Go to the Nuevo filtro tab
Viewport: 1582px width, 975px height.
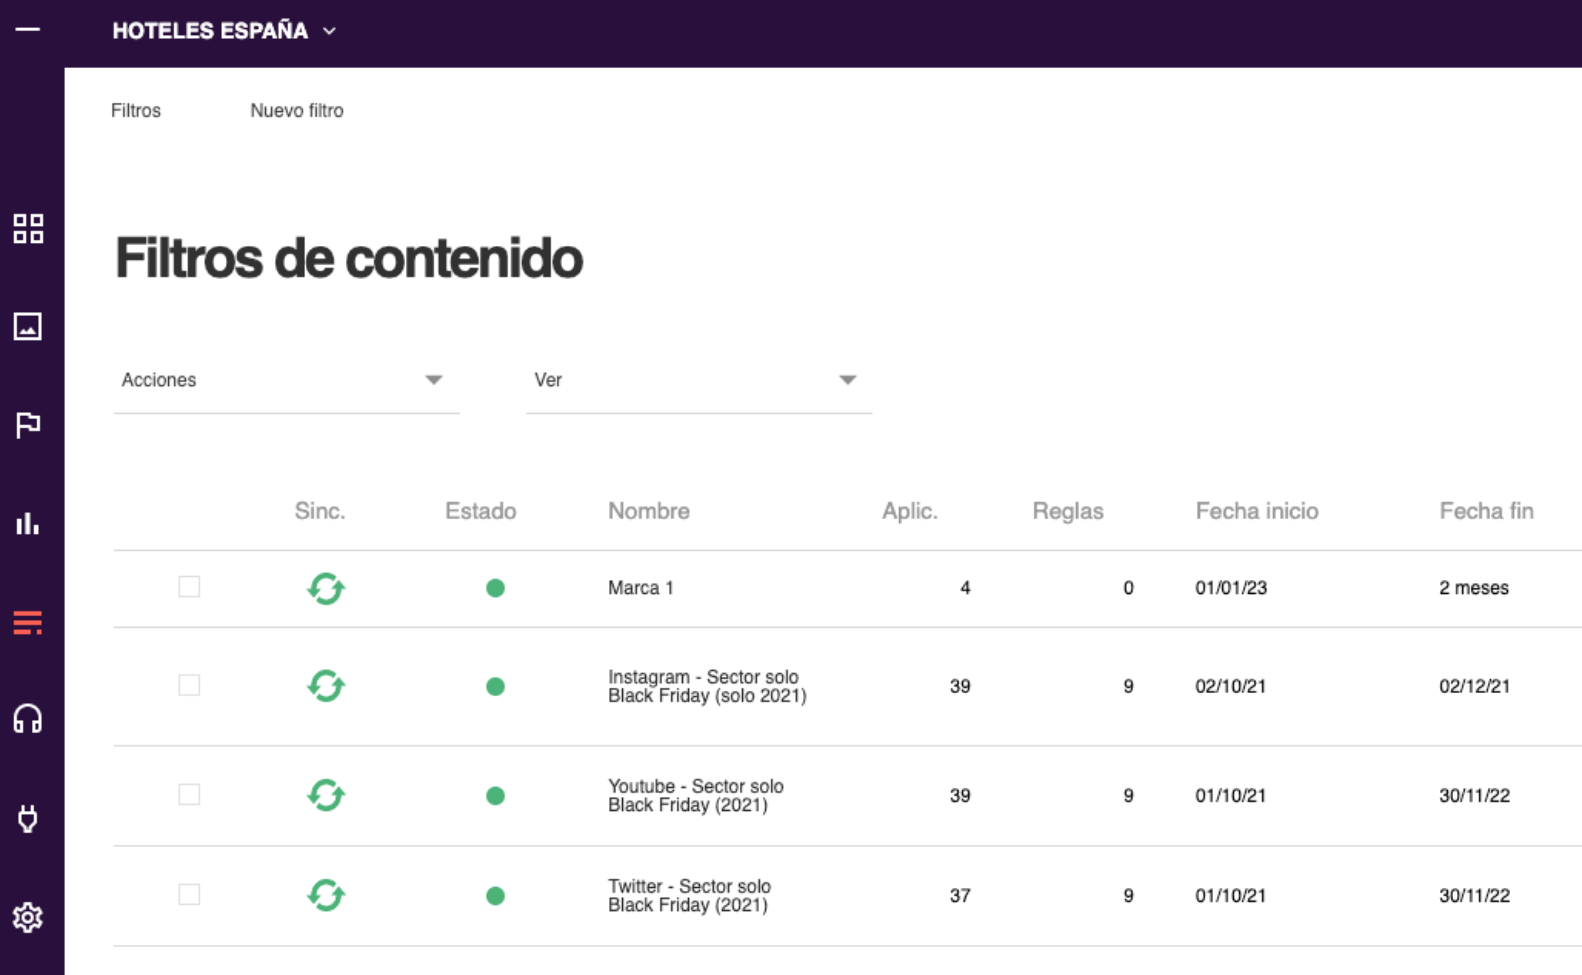[297, 111]
